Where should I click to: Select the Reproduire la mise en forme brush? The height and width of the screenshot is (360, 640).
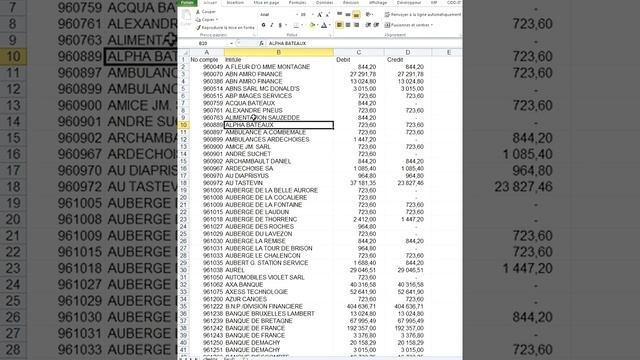[198, 28]
